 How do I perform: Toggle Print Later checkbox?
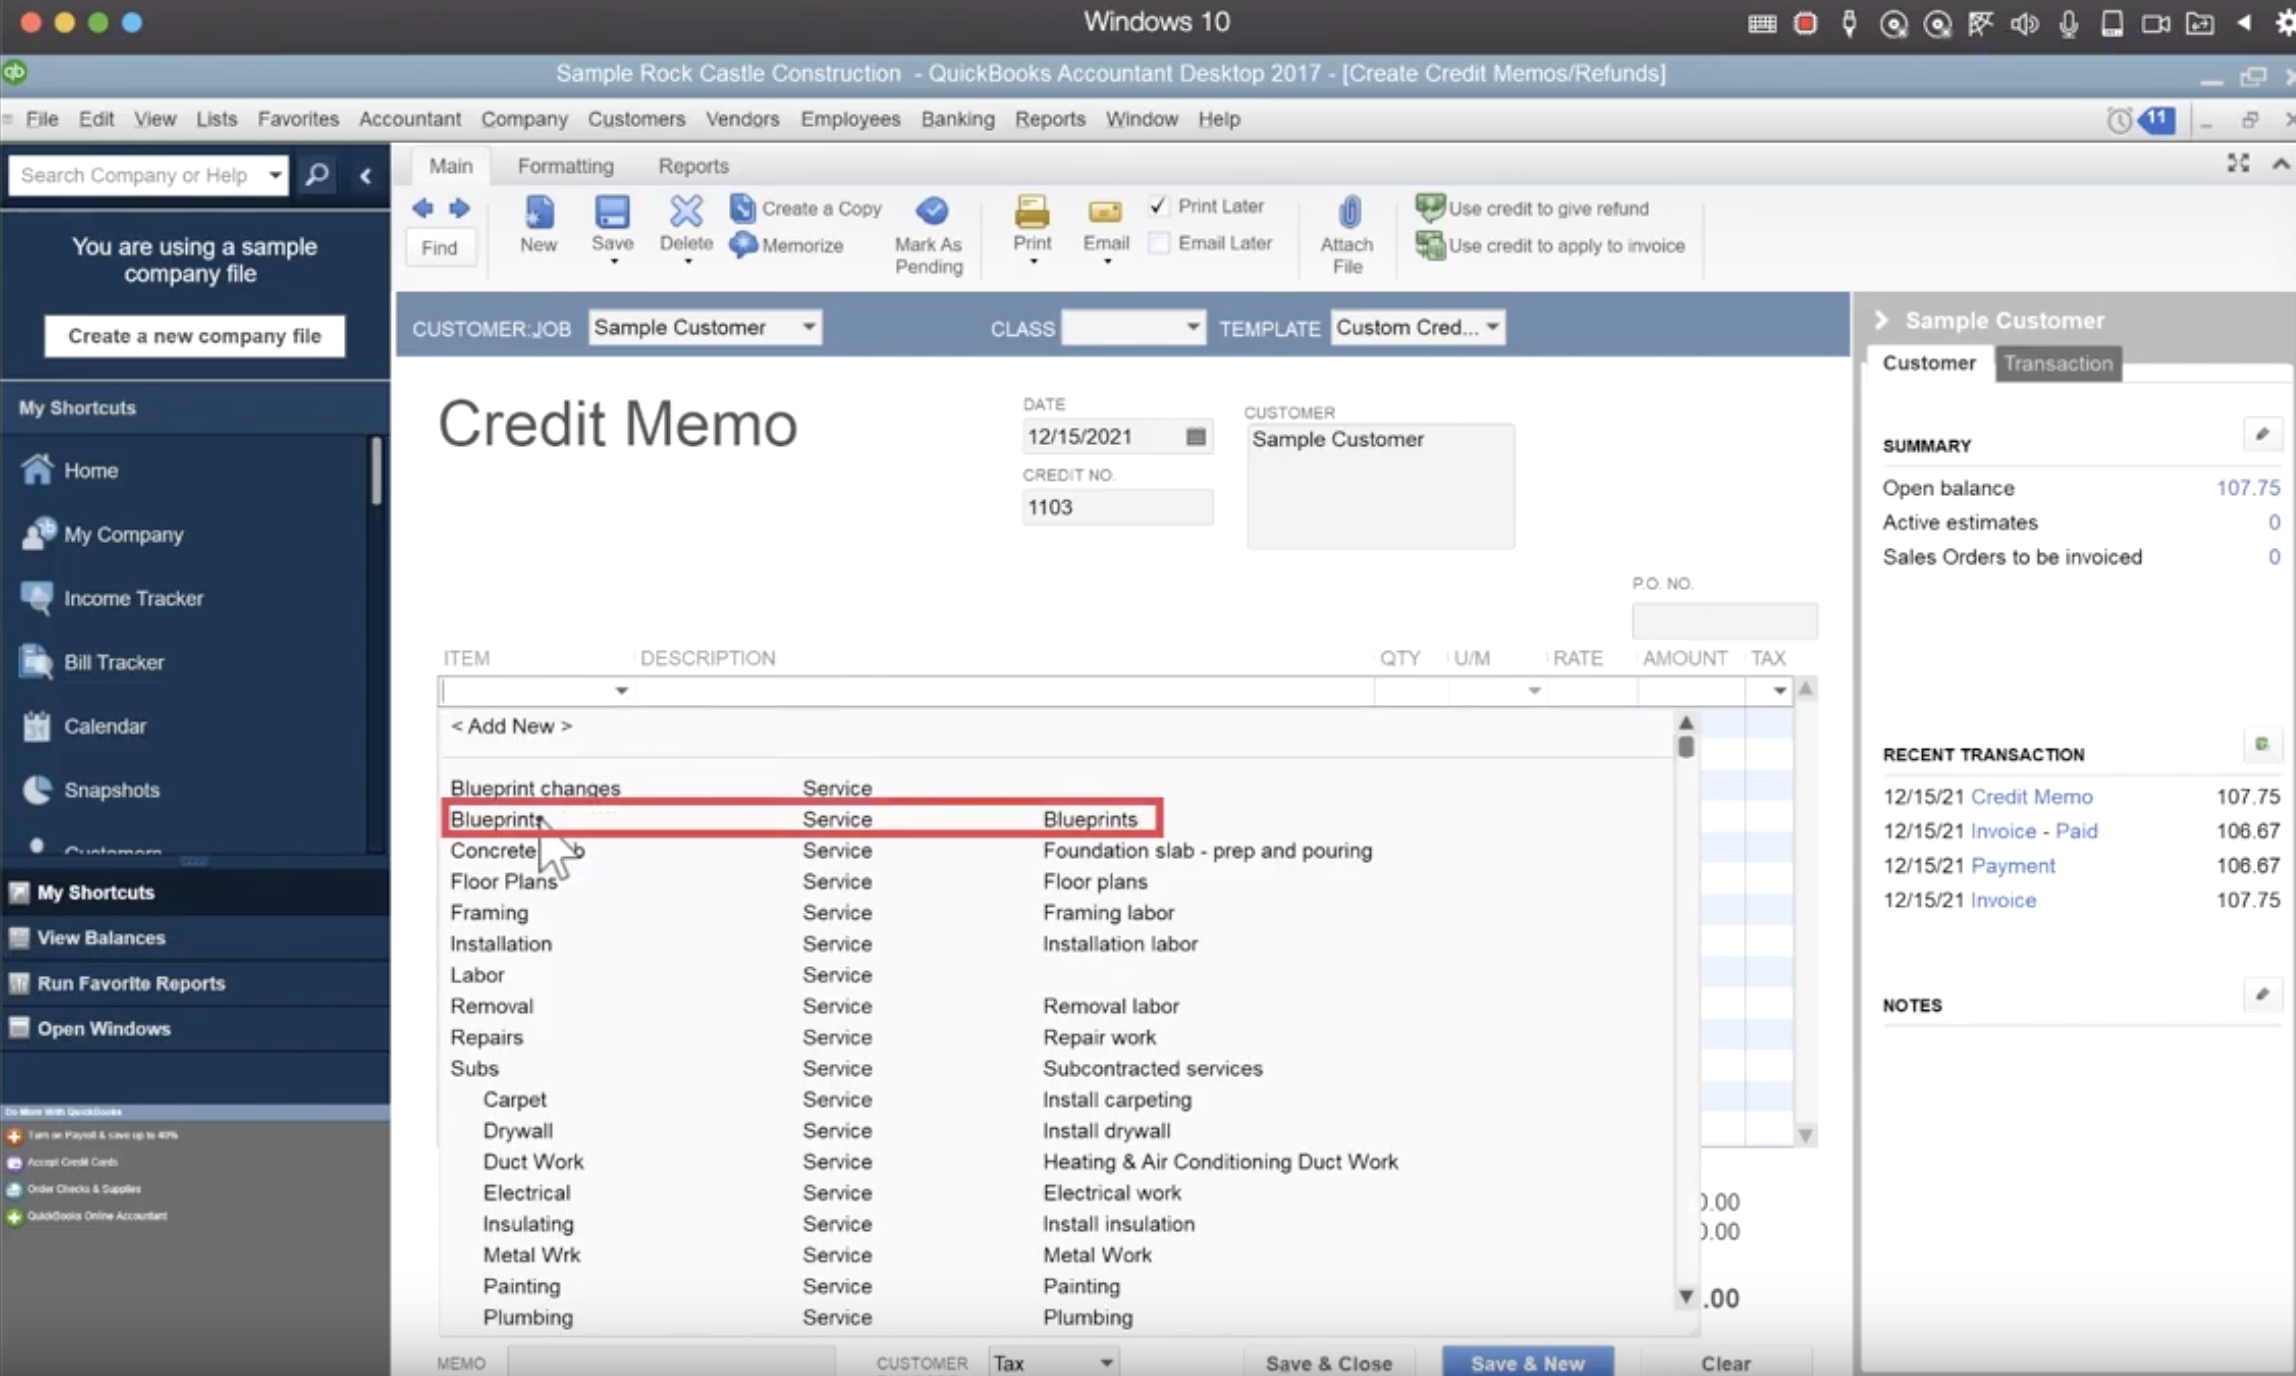coord(1157,205)
